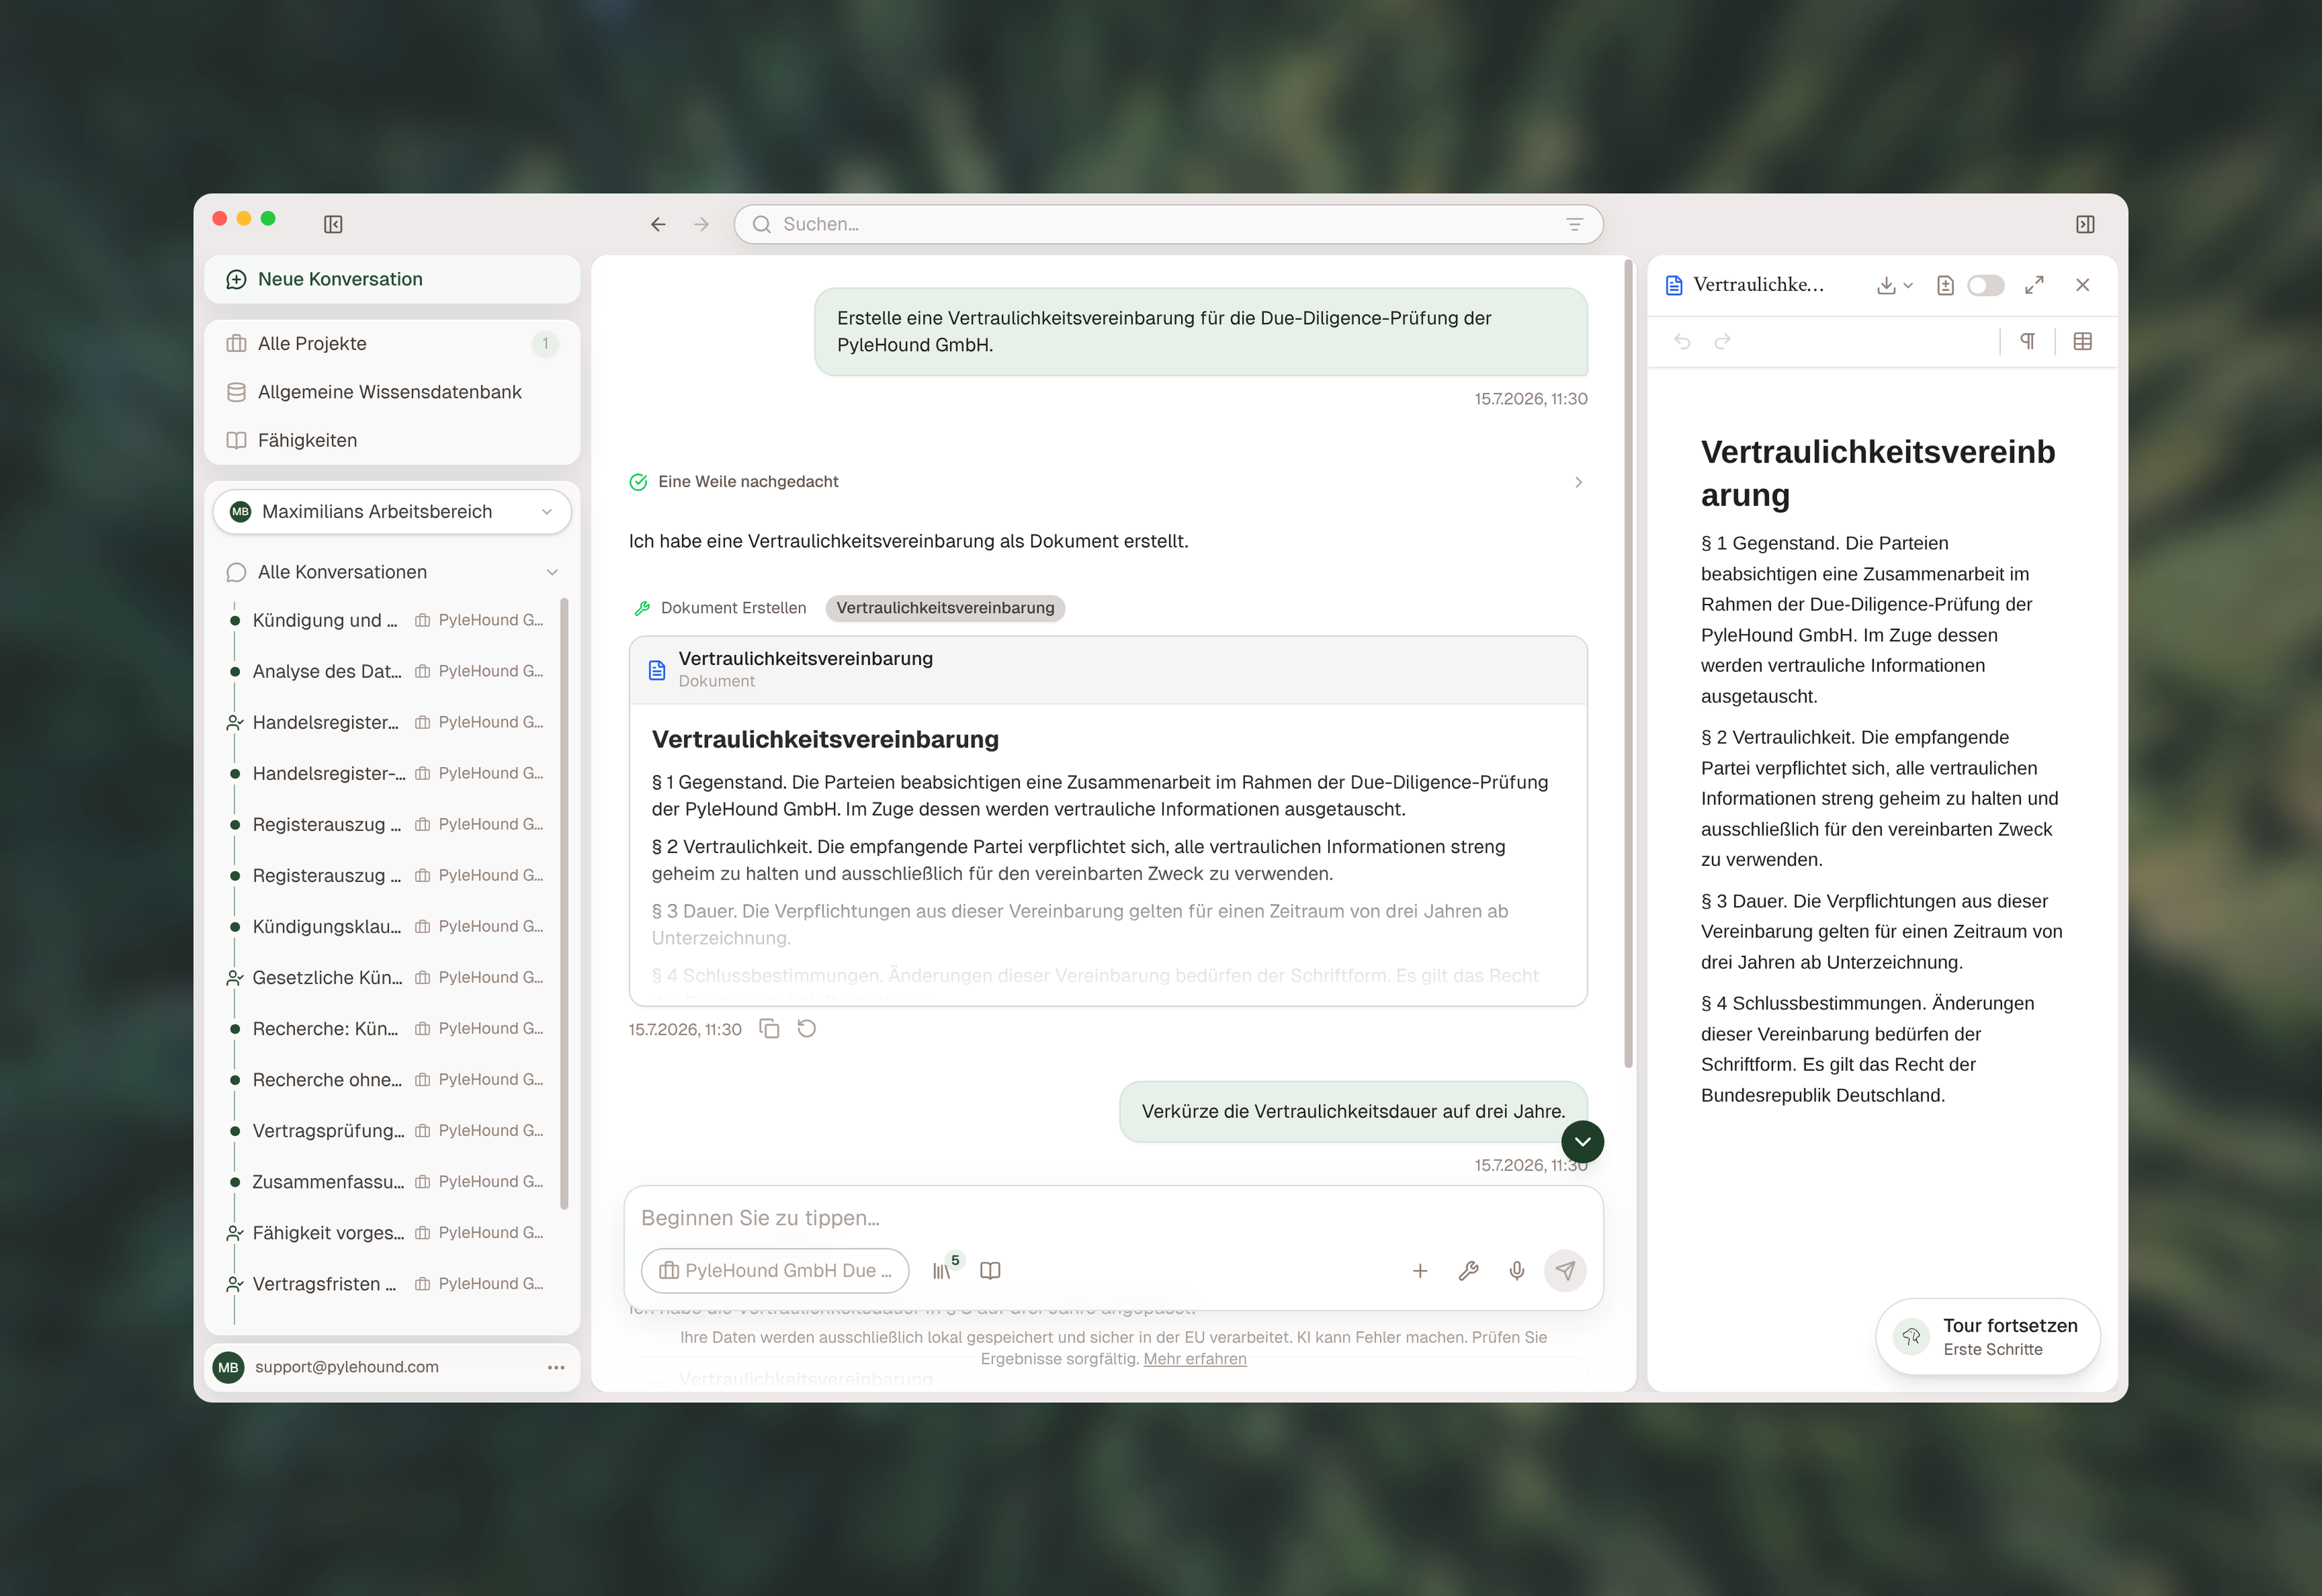Start voice input with microphone
Image resolution: width=2322 pixels, height=1596 pixels.
click(1517, 1271)
